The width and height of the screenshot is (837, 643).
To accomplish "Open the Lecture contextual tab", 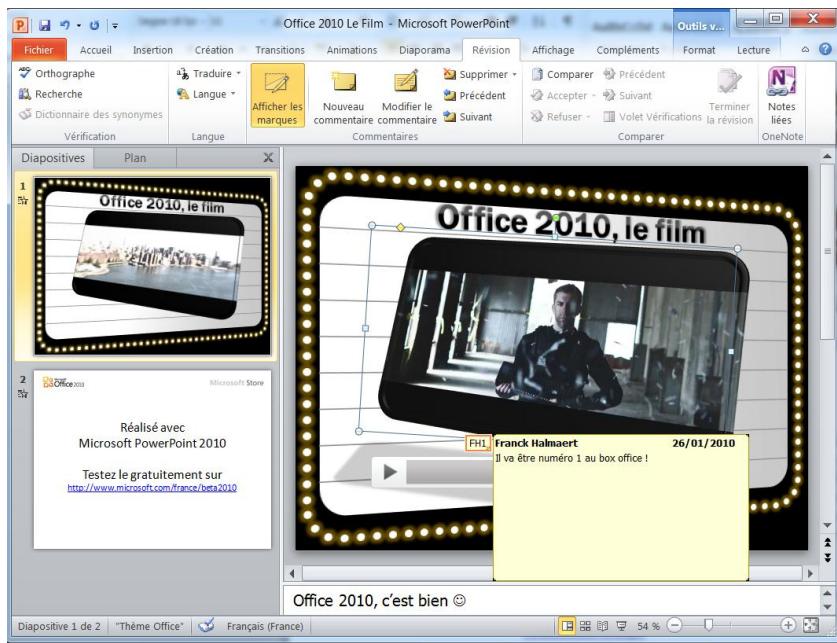I will point(753,50).
